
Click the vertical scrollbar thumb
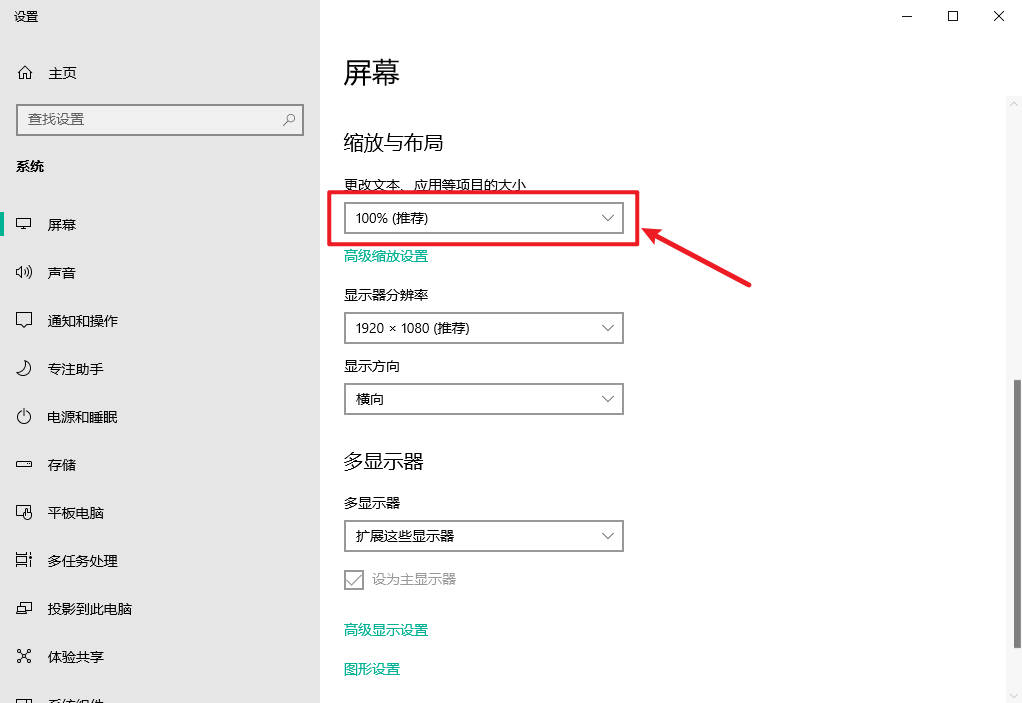click(1017, 514)
